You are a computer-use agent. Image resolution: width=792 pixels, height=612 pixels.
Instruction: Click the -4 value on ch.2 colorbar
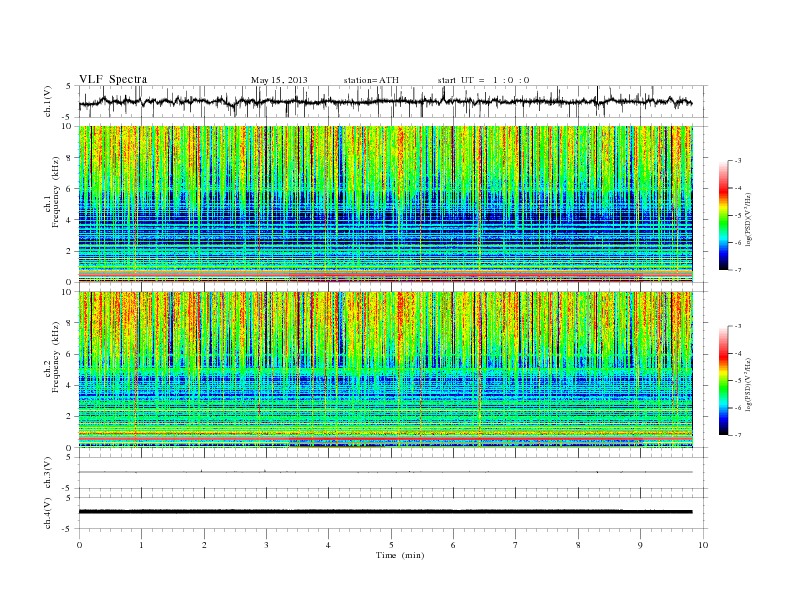click(738, 353)
